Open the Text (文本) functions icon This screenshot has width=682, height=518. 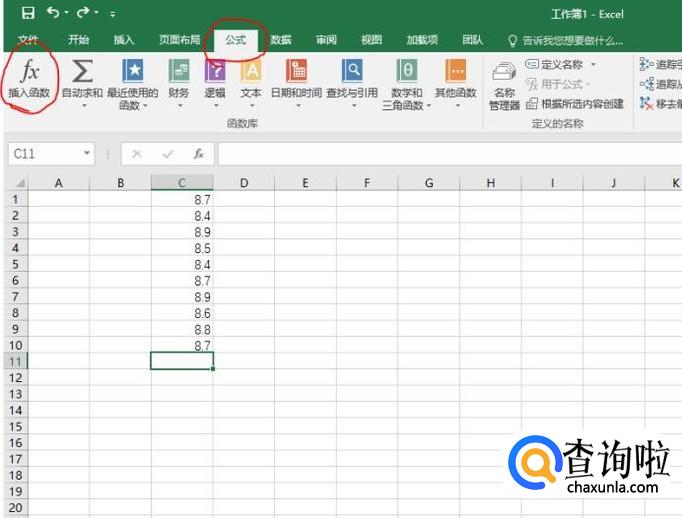pyautogui.click(x=251, y=72)
